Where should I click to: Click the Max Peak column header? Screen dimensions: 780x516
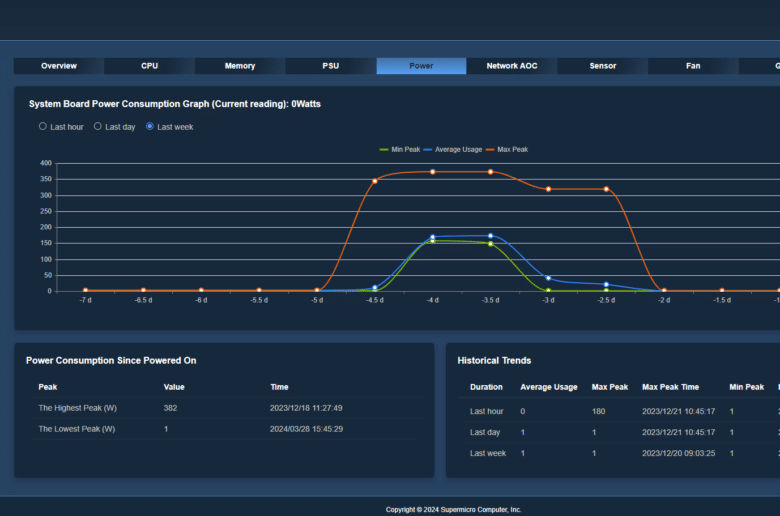pyautogui.click(x=610, y=387)
